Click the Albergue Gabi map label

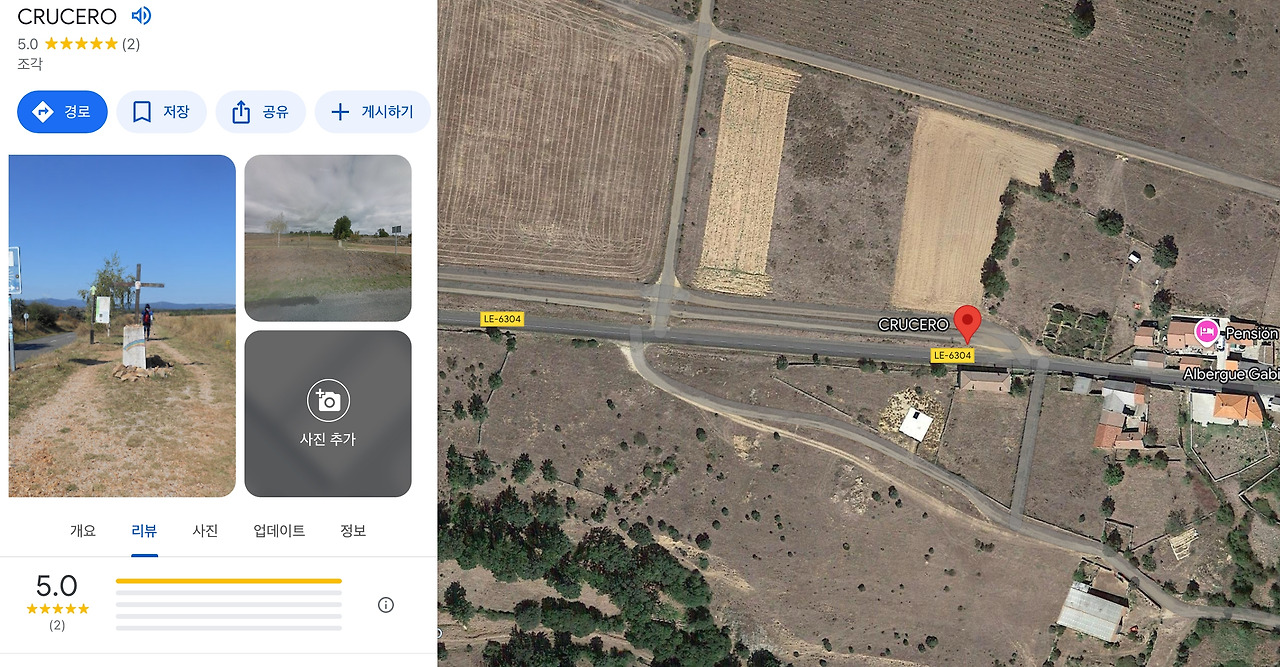click(x=1231, y=374)
